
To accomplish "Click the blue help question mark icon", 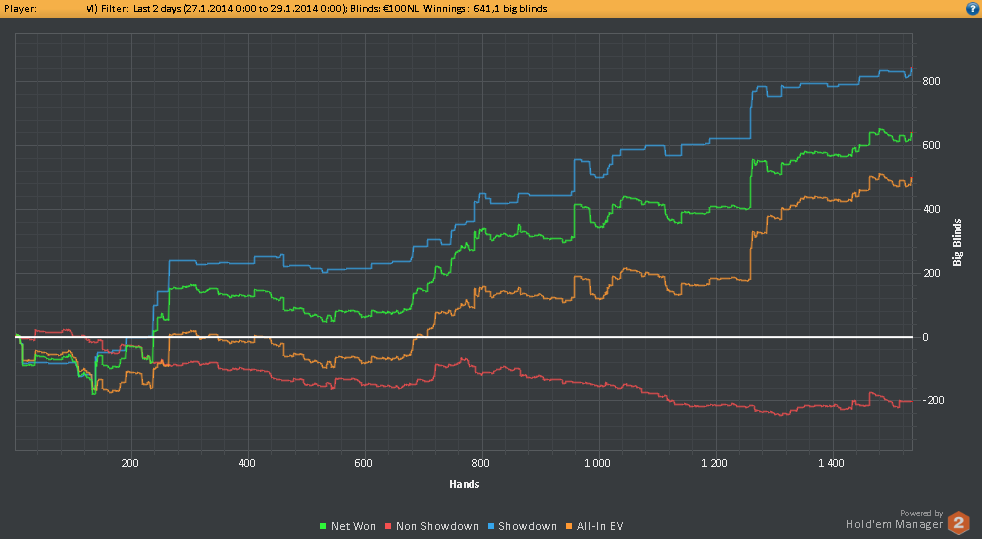I will 971,8.
